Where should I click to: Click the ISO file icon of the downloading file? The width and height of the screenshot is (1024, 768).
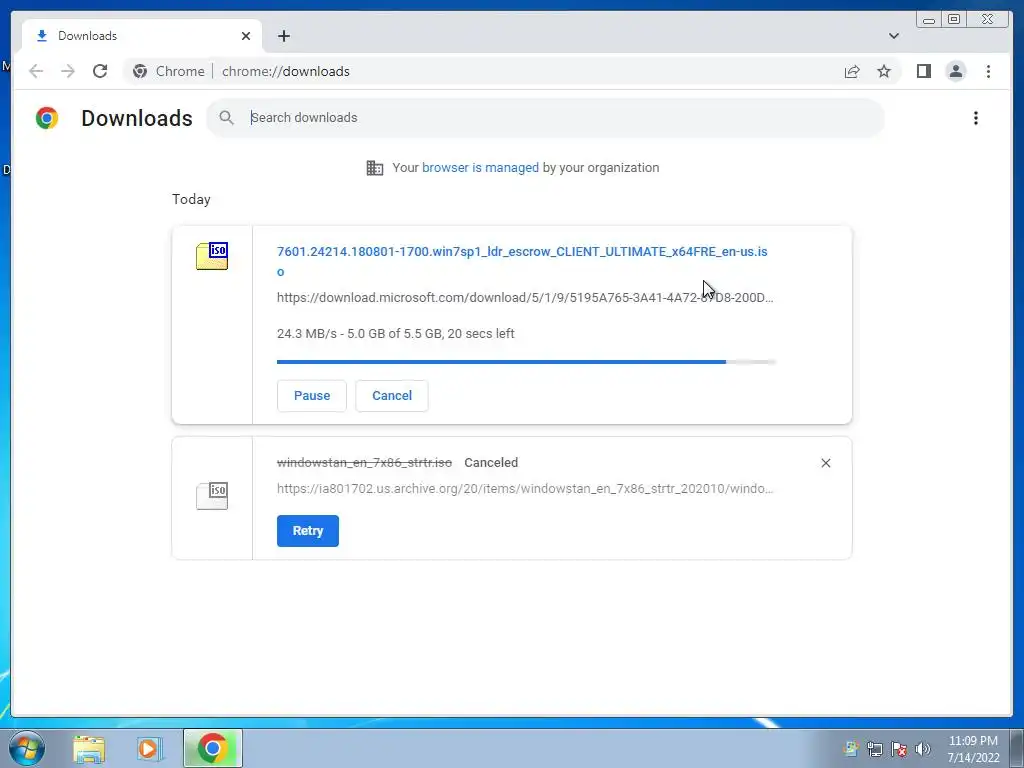[x=212, y=256]
